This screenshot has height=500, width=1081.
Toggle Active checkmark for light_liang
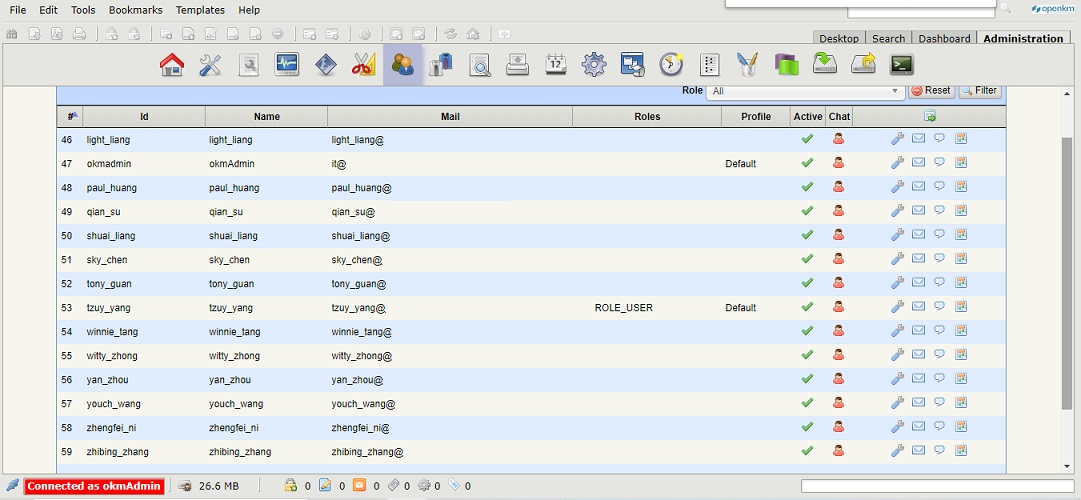point(807,139)
